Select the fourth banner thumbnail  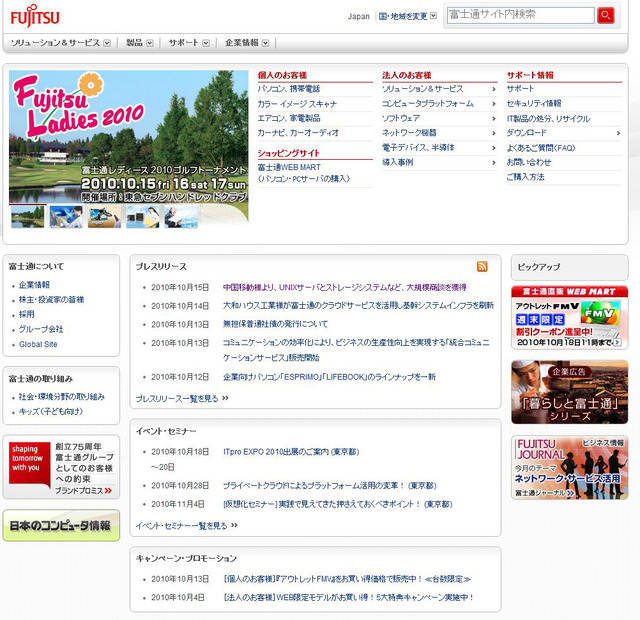143,216
